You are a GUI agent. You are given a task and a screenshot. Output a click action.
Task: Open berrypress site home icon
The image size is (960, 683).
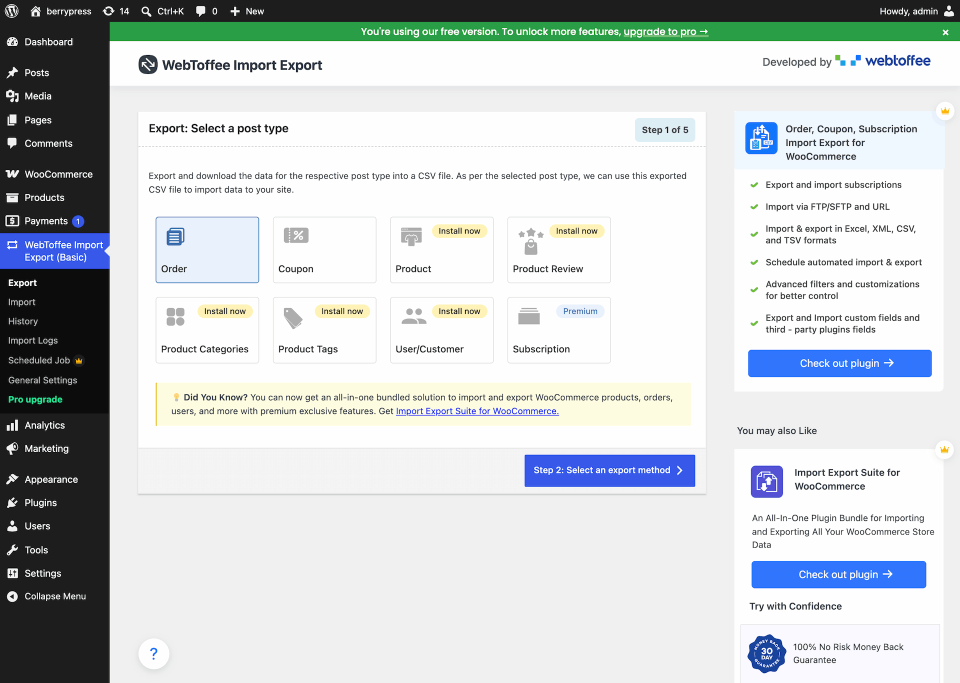[36, 11]
